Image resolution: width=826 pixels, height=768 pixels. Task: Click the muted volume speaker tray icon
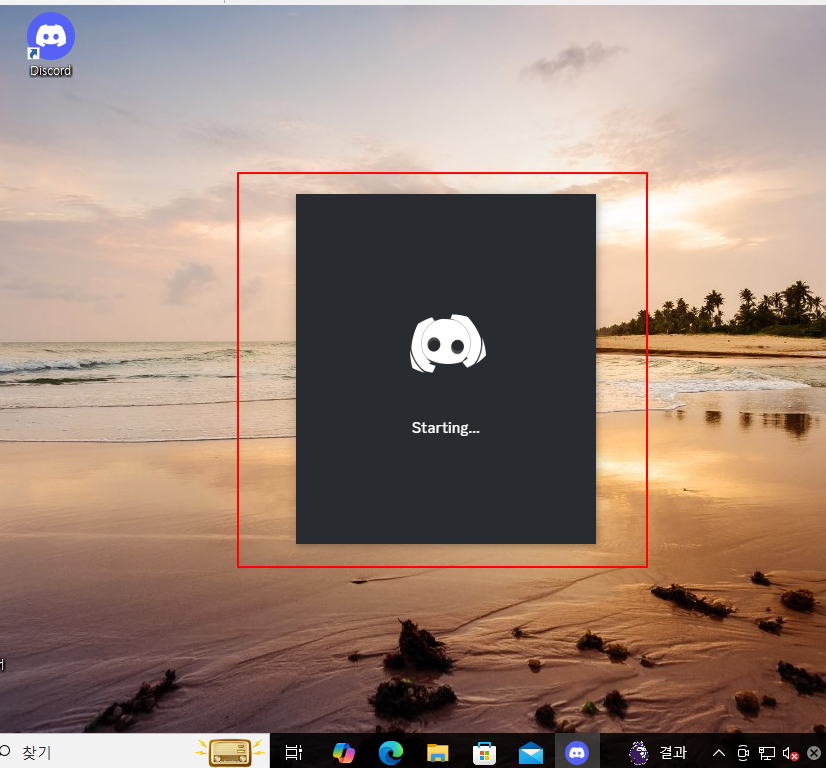pyautogui.click(x=790, y=754)
